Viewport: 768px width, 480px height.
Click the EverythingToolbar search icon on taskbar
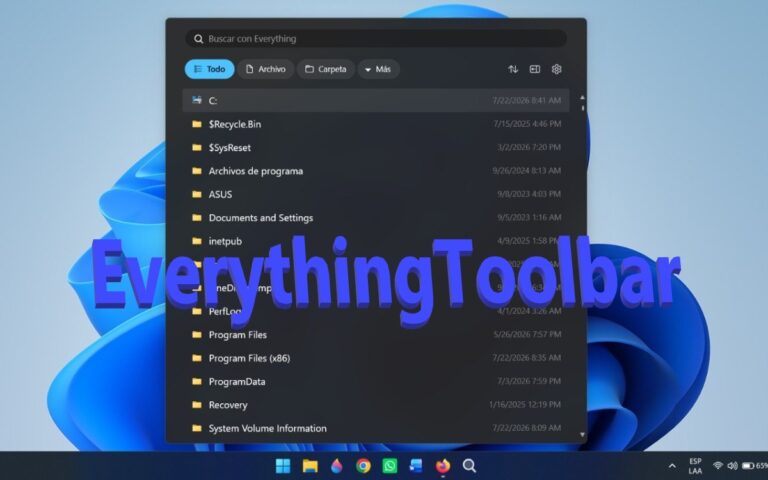pos(469,466)
